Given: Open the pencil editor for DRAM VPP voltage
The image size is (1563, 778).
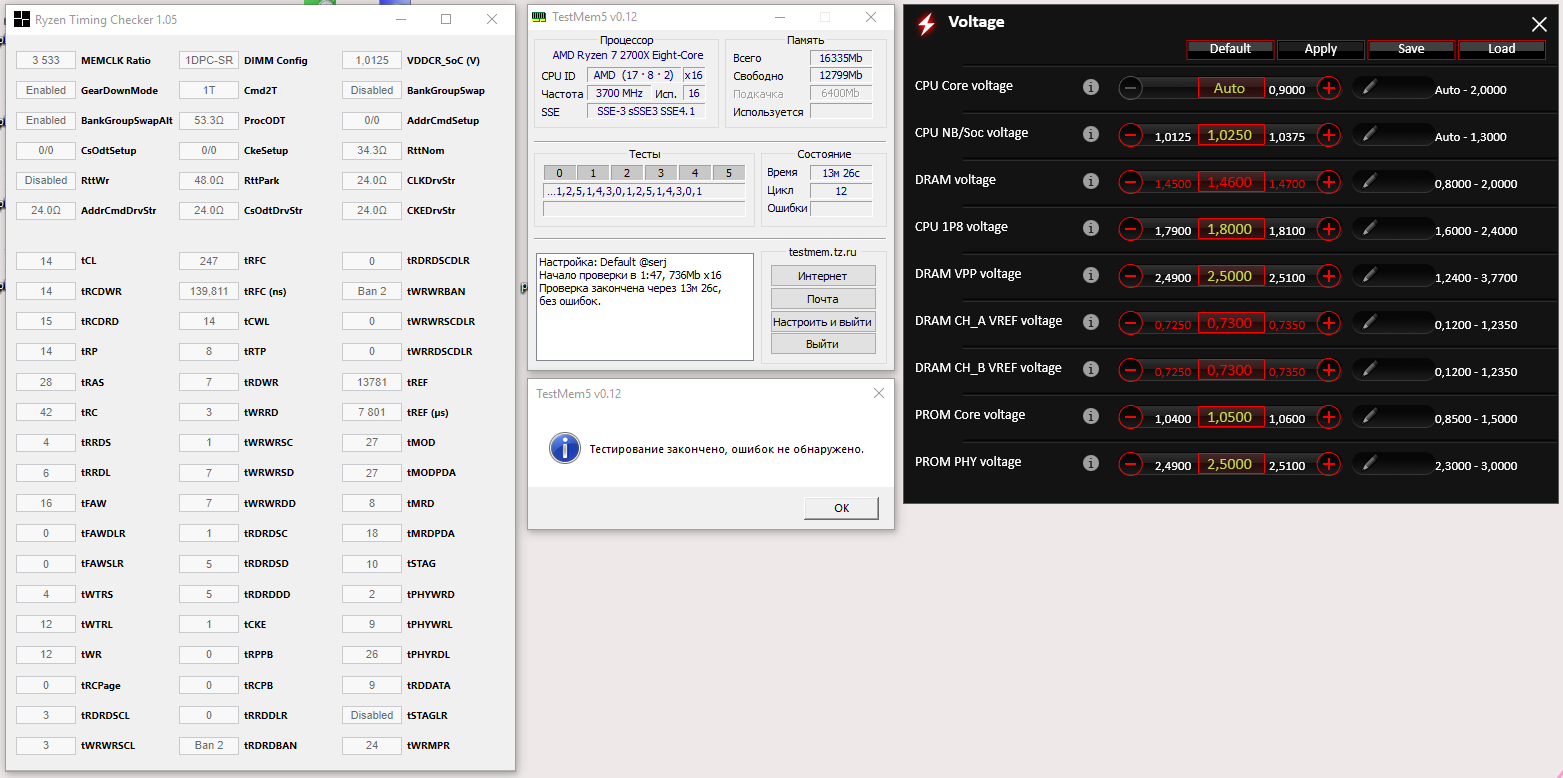Looking at the screenshot, I should pos(1369,275).
